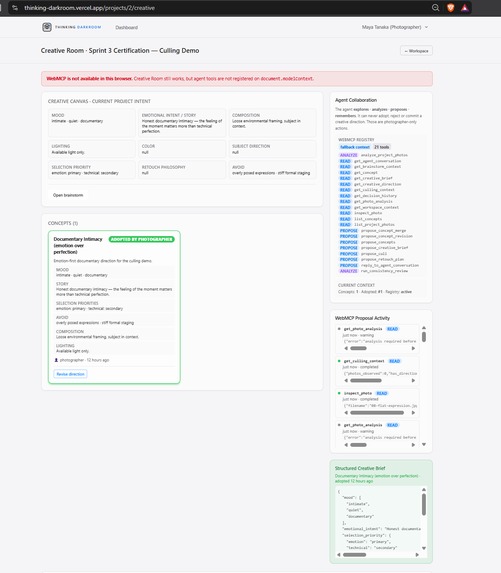Viewport: 501px width, 573px height.
Task: Select propose_retouch_plan registry entry
Action: 382,259
